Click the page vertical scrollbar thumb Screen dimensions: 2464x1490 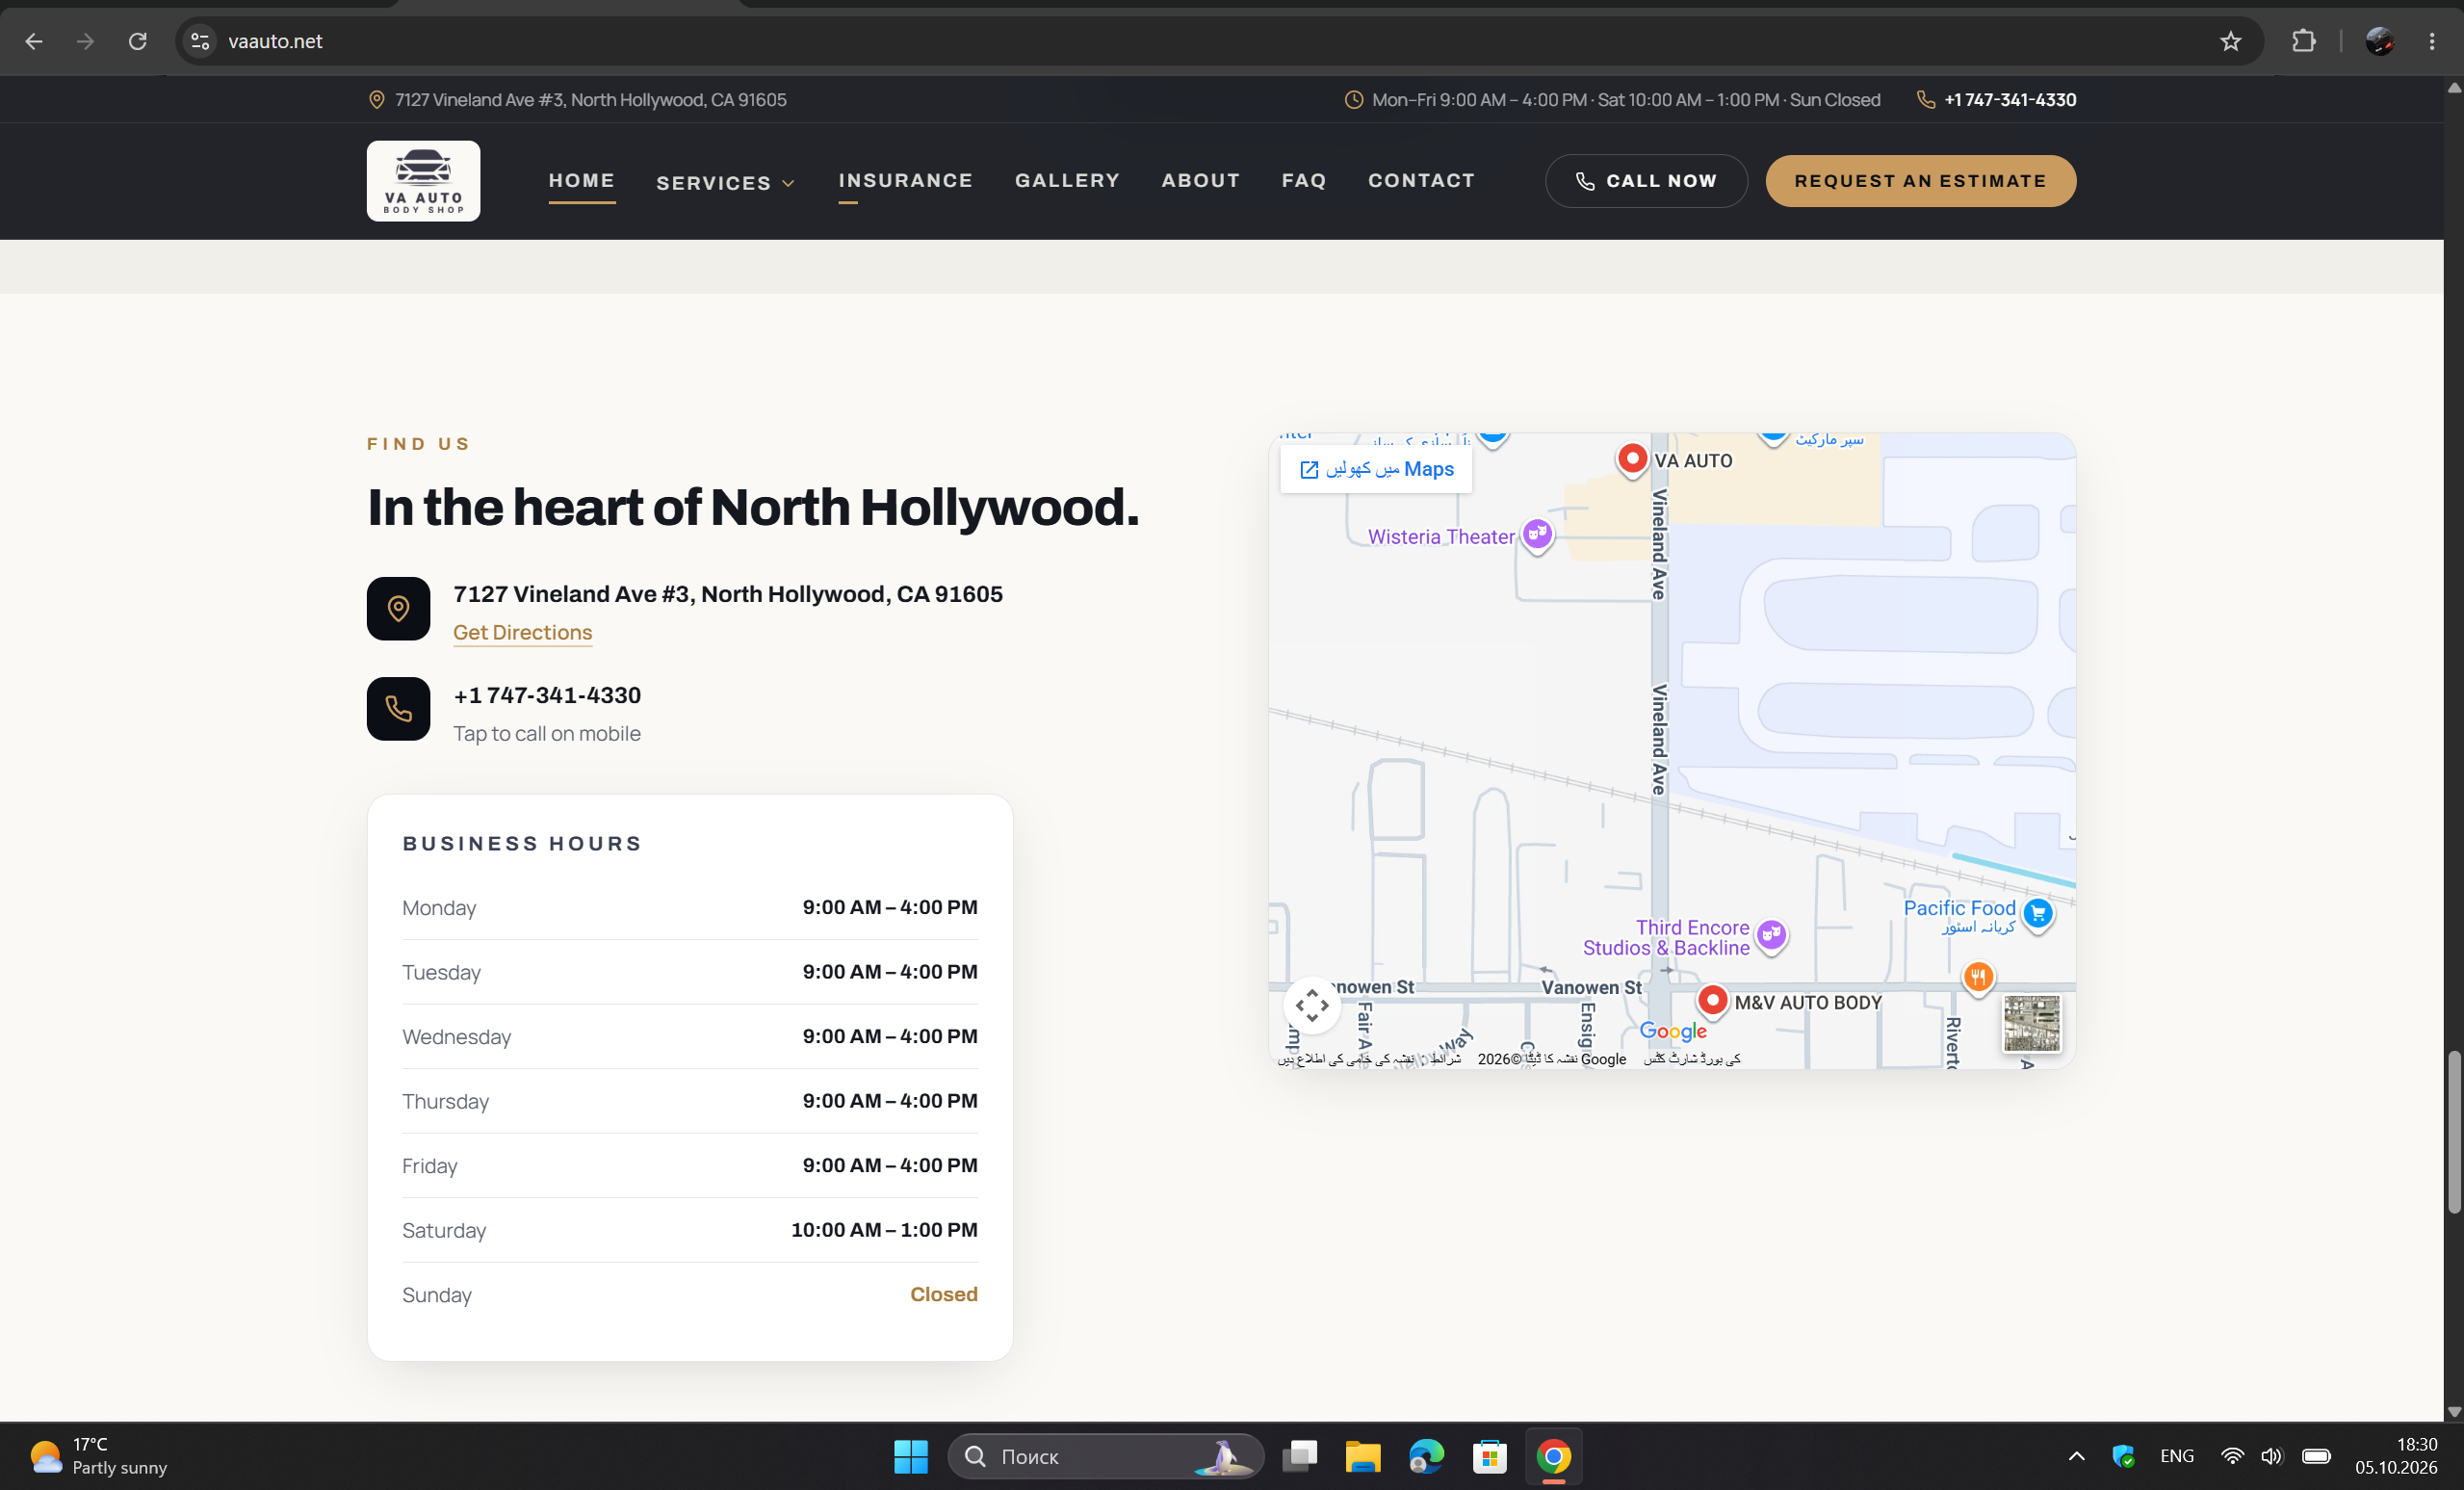(x=2454, y=1132)
